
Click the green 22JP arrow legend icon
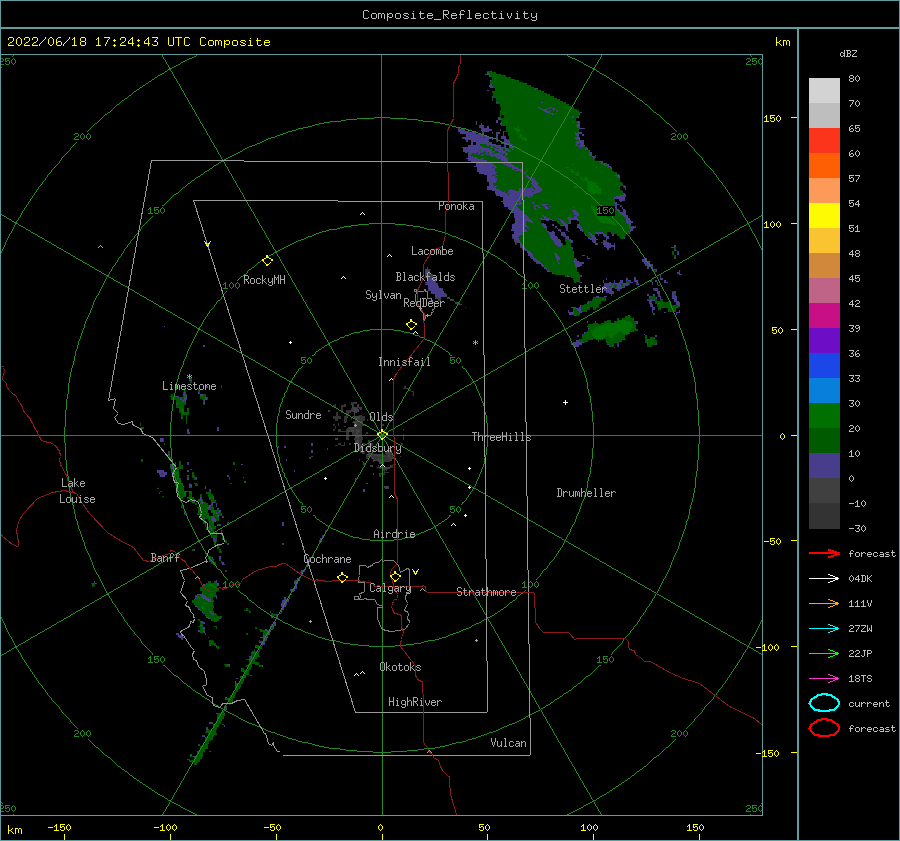824,653
